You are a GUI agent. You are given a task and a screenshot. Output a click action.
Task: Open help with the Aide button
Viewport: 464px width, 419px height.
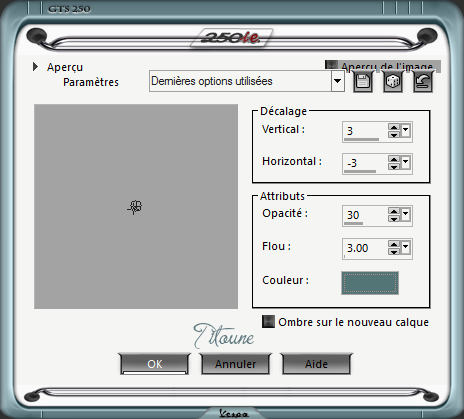(x=316, y=364)
